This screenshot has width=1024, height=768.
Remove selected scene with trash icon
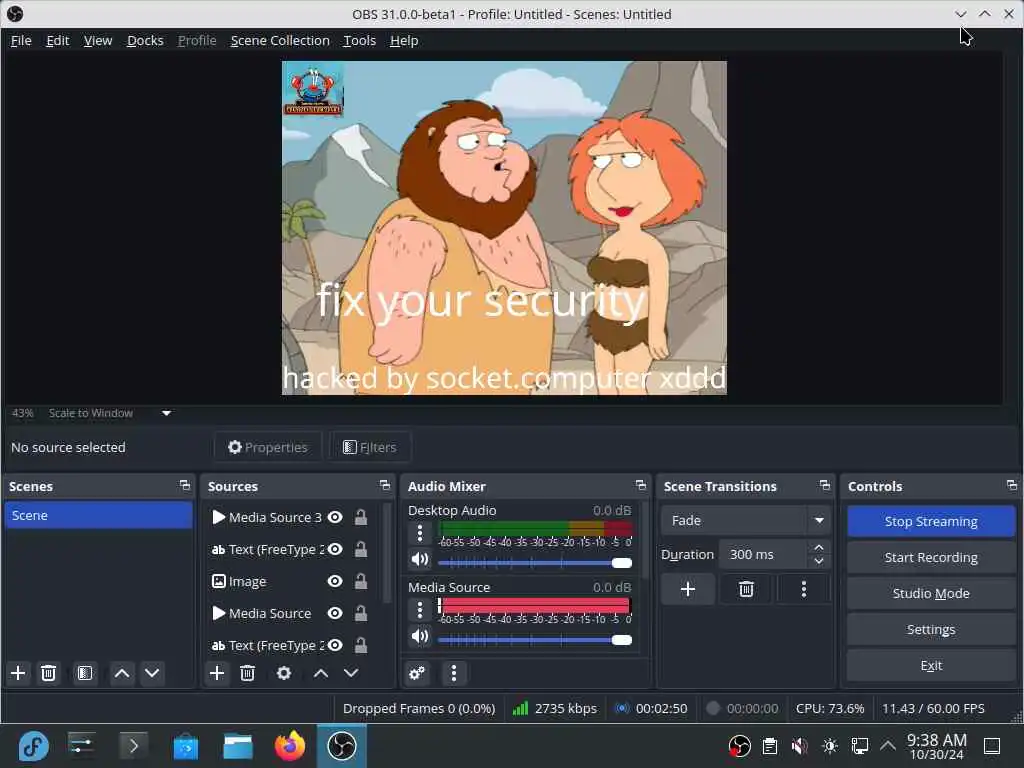click(x=48, y=673)
